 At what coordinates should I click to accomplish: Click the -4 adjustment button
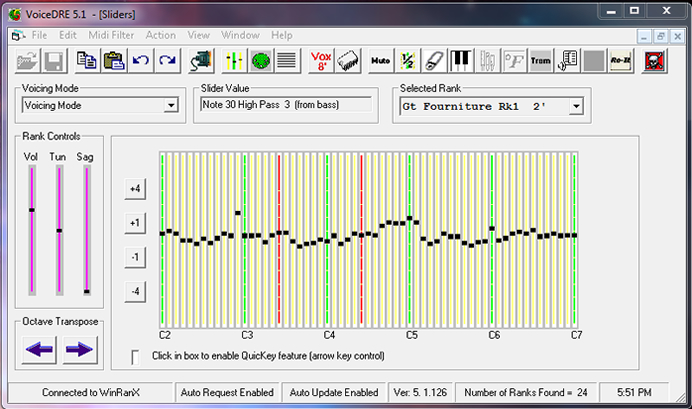135,291
